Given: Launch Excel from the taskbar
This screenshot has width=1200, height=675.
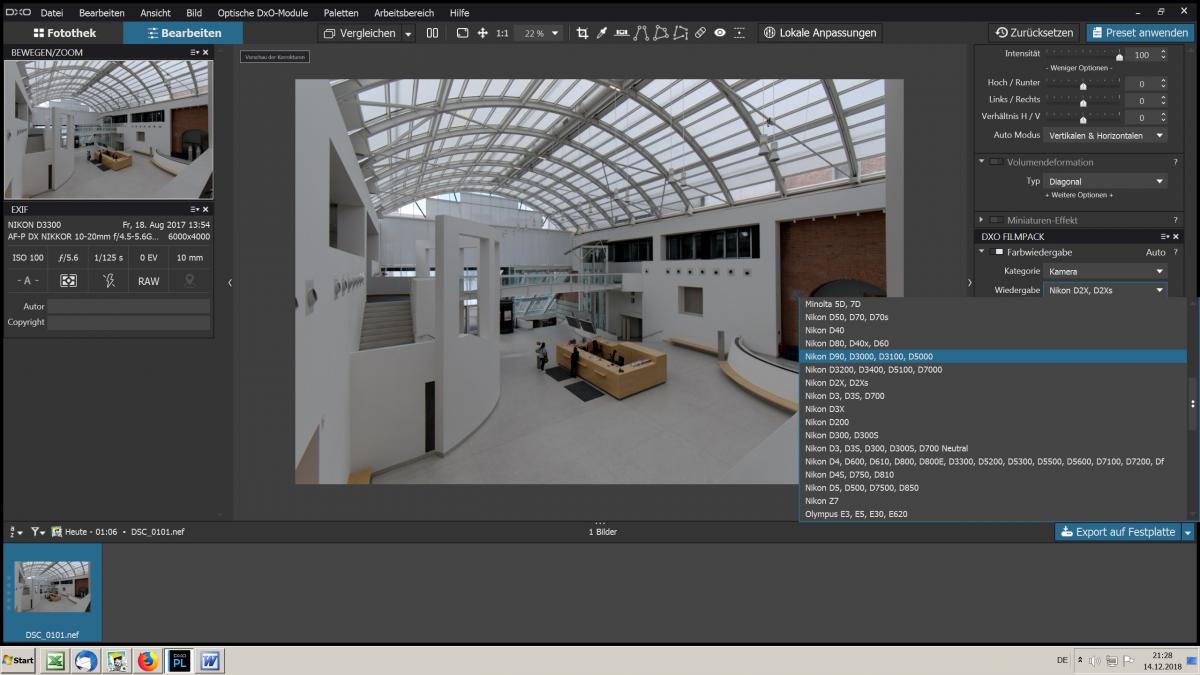Looking at the screenshot, I should (x=56, y=661).
